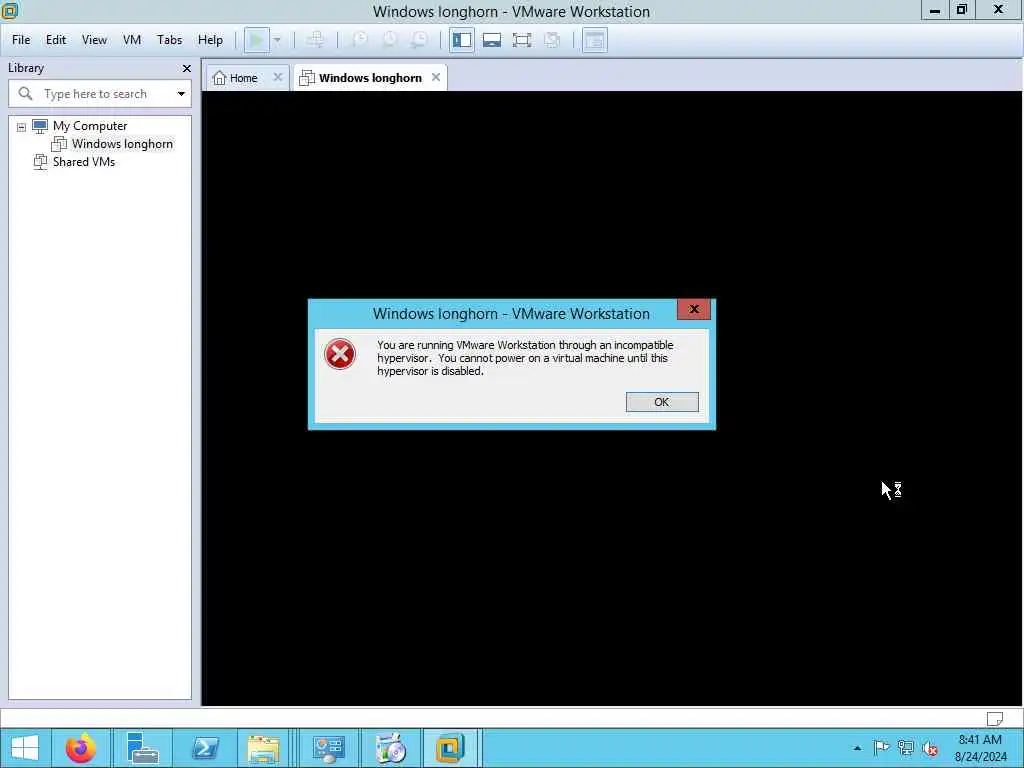The height and width of the screenshot is (768, 1024).
Task: Click the Action Center flag tray icon
Action: (881, 748)
